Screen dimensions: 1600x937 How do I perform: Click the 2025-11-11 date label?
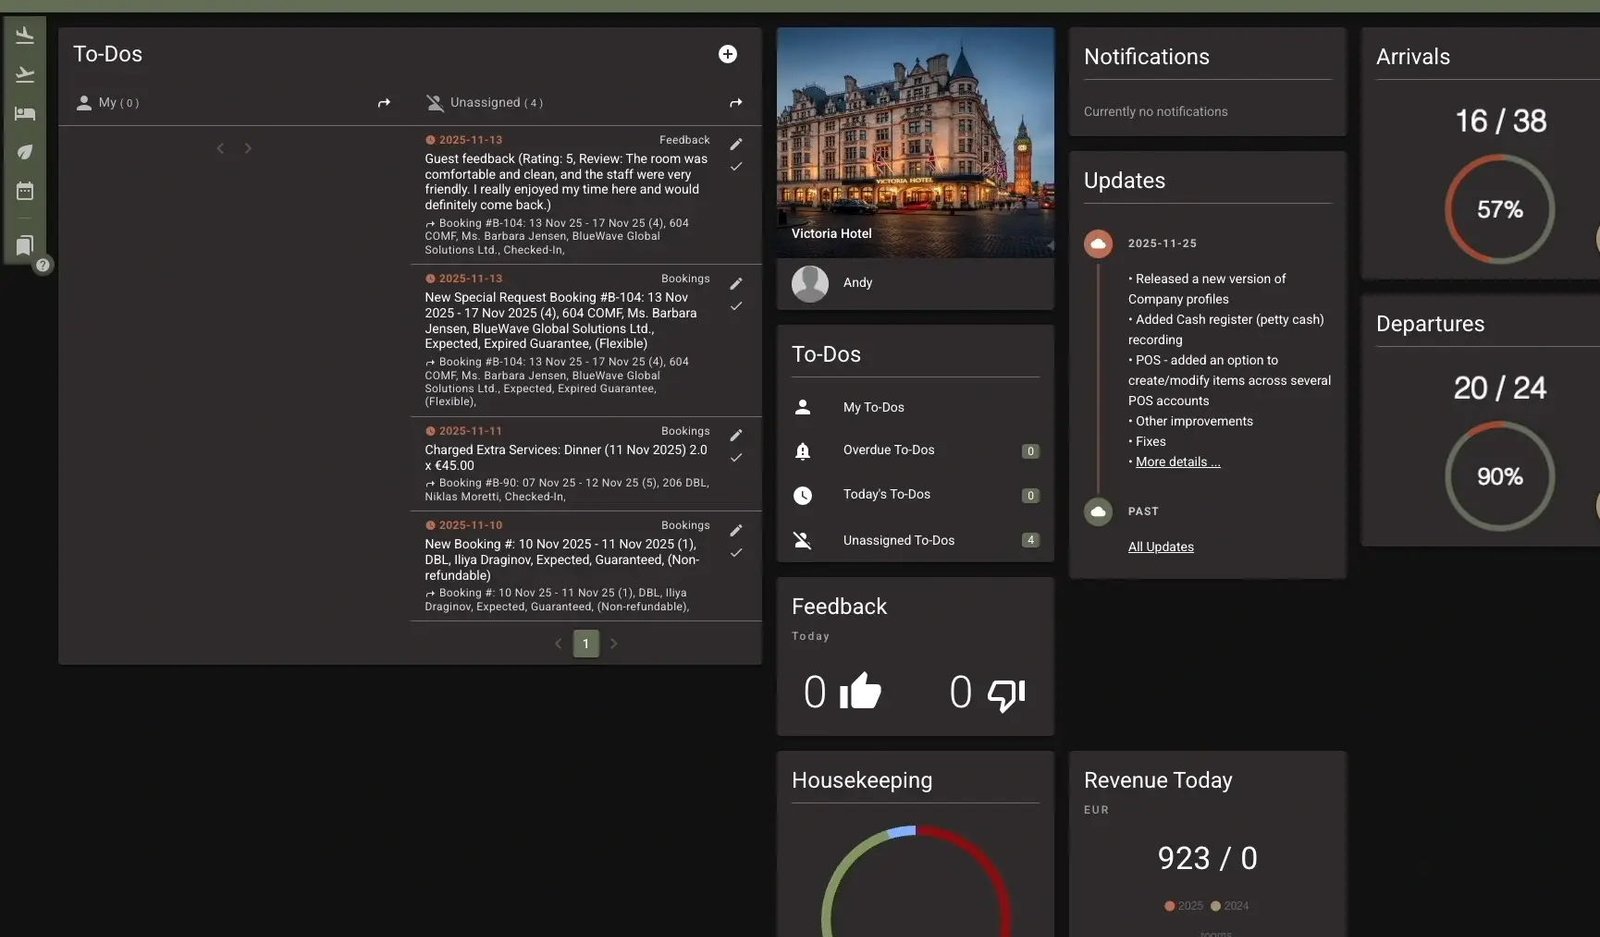(x=470, y=431)
